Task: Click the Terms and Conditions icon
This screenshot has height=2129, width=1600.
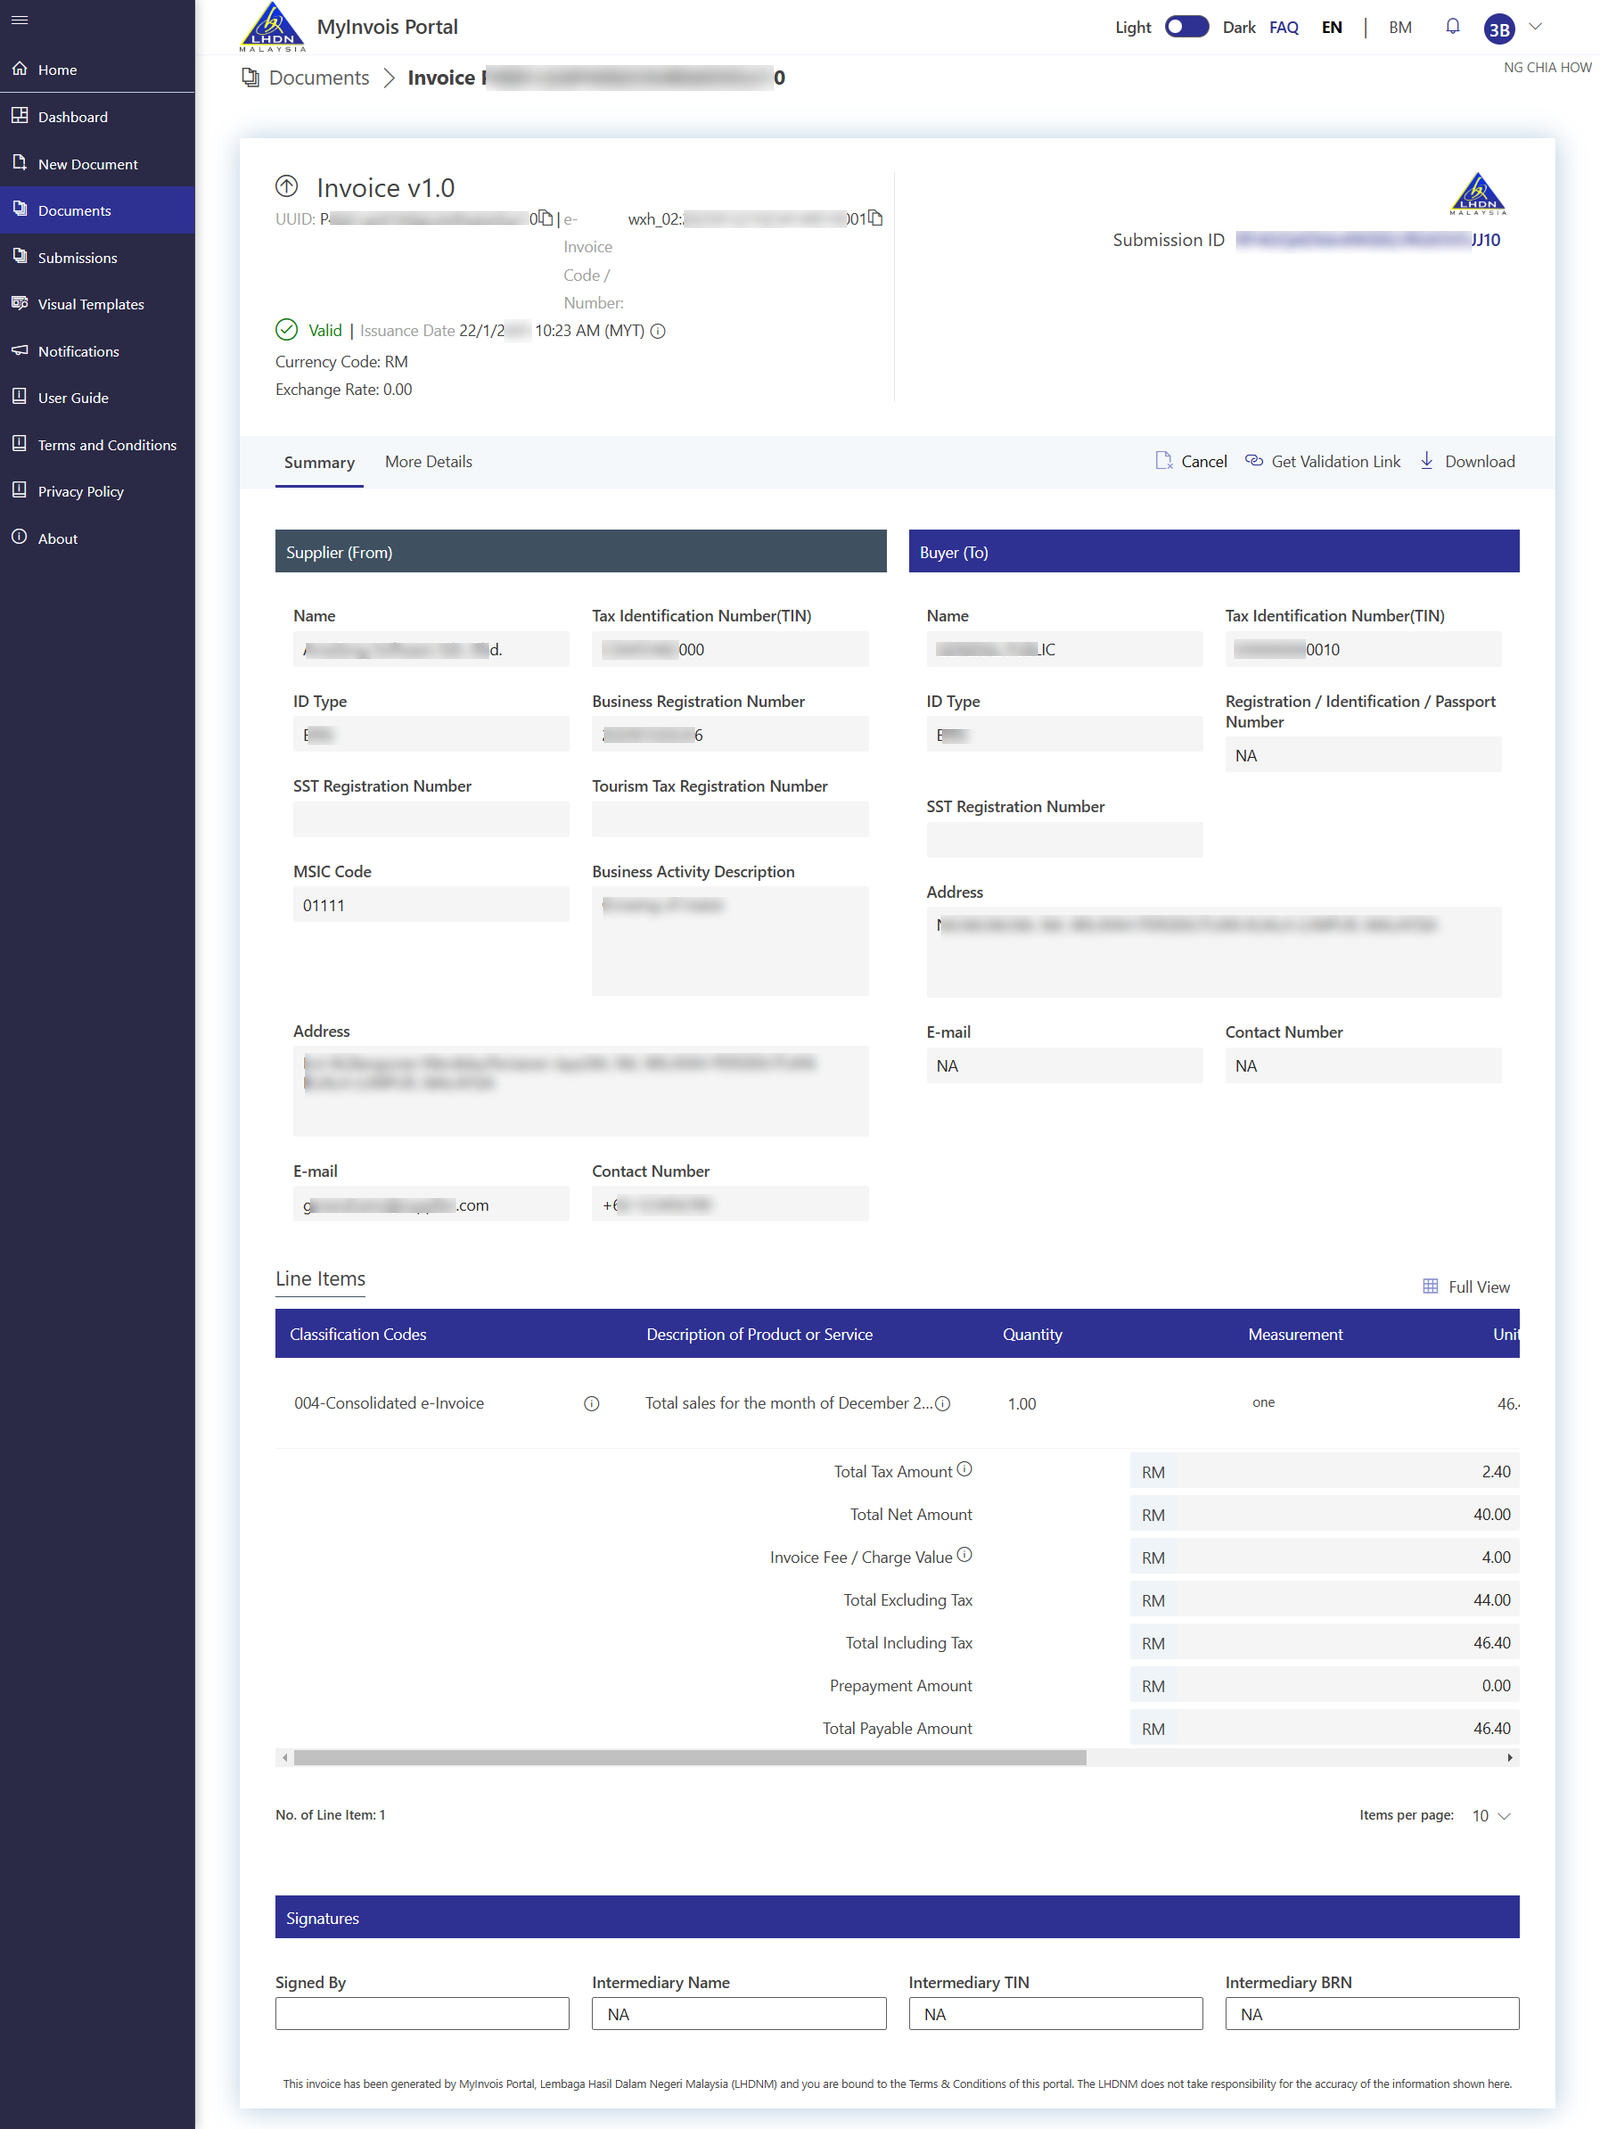Action: (x=20, y=444)
